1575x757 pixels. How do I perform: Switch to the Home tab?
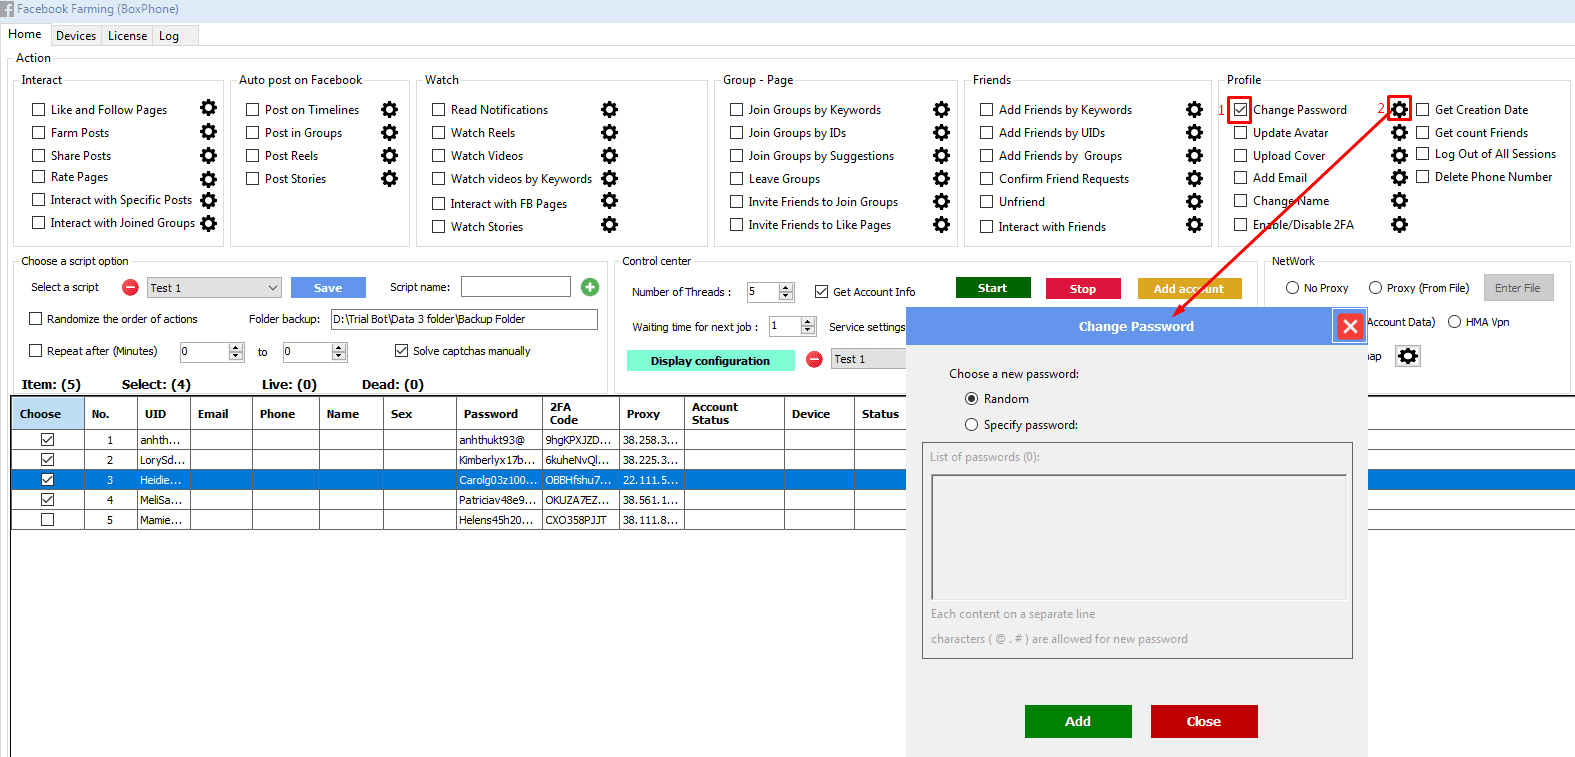[x=25, y=34]
